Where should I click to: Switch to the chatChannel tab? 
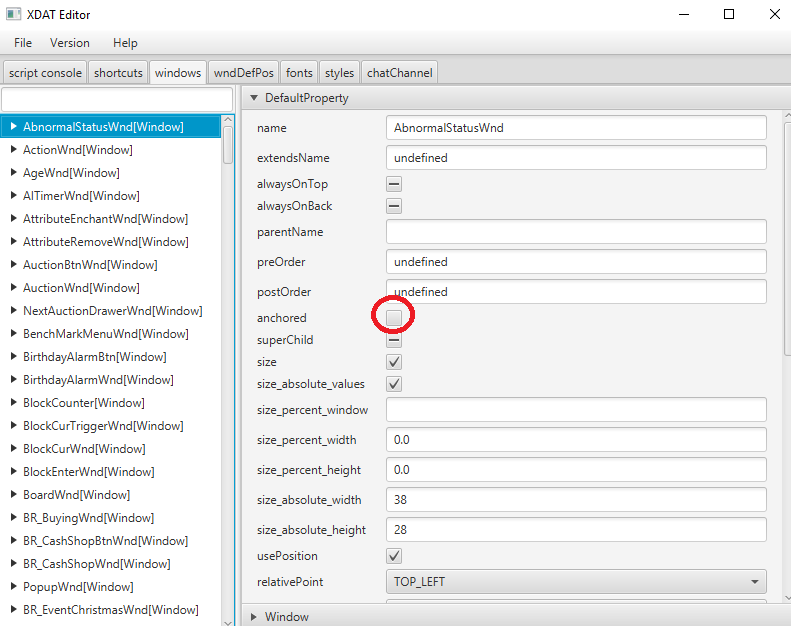(400, 73)
